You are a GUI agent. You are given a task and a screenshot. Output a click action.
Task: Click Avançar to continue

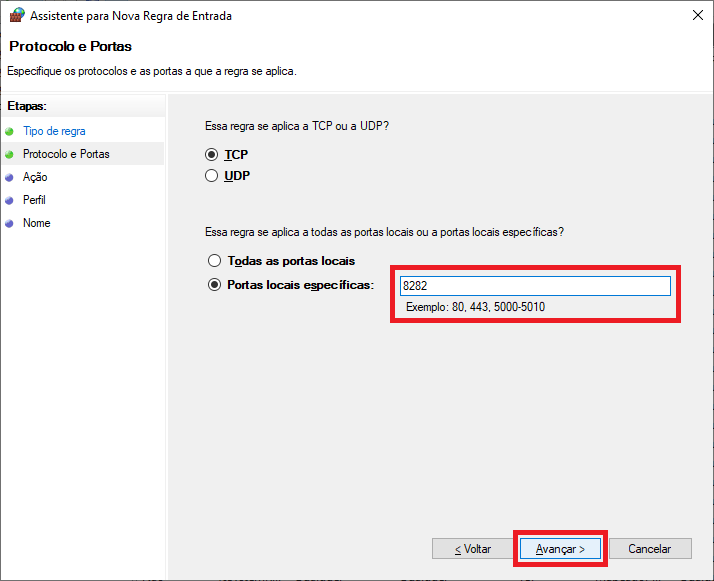560,549
